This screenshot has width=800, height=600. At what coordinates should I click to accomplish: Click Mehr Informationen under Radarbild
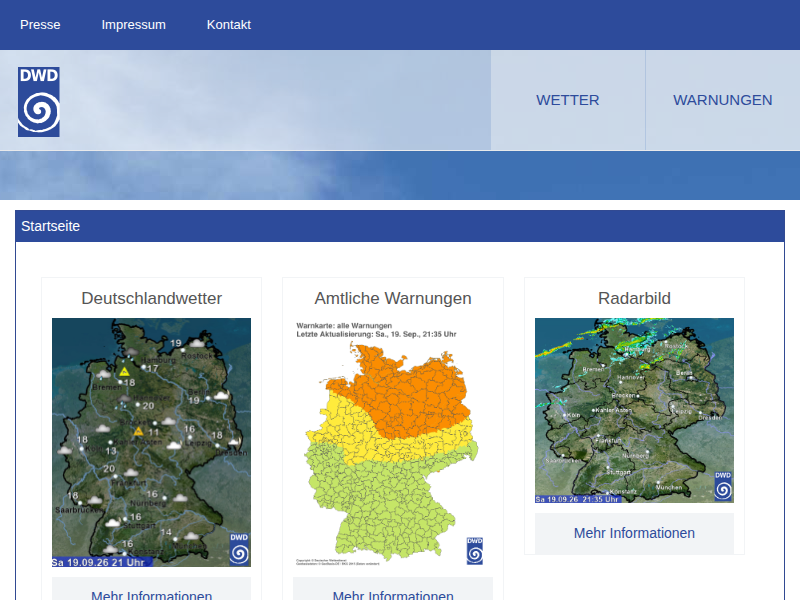[634, 533]
